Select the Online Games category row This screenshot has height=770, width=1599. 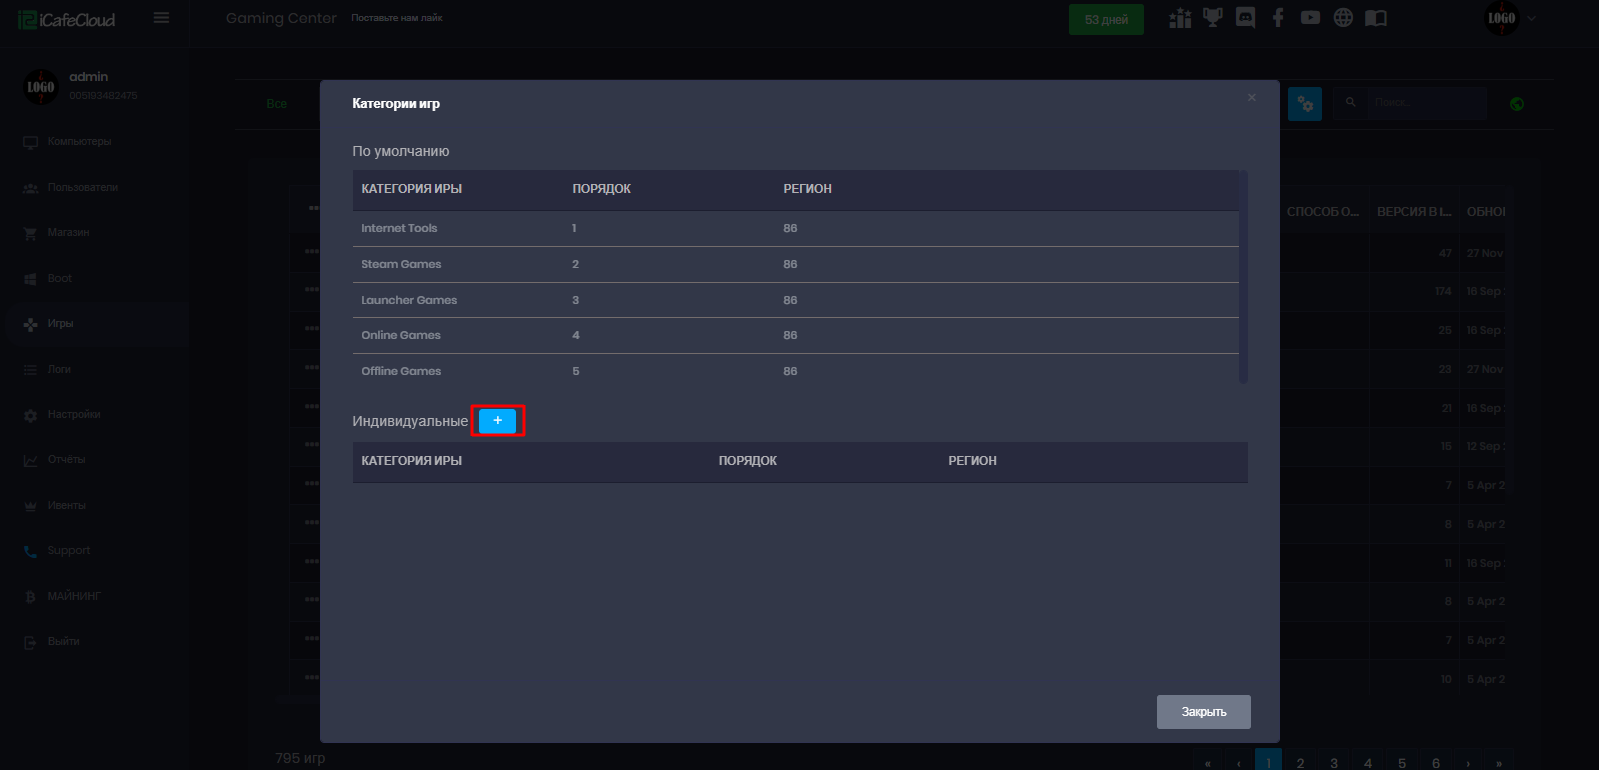click(x=795, y=335)
